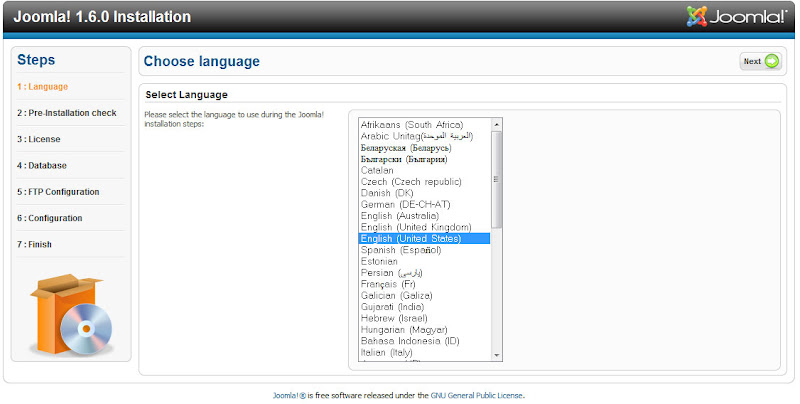
Task: Select Afrikaans (South Africa) language
Action: point(424,124)
